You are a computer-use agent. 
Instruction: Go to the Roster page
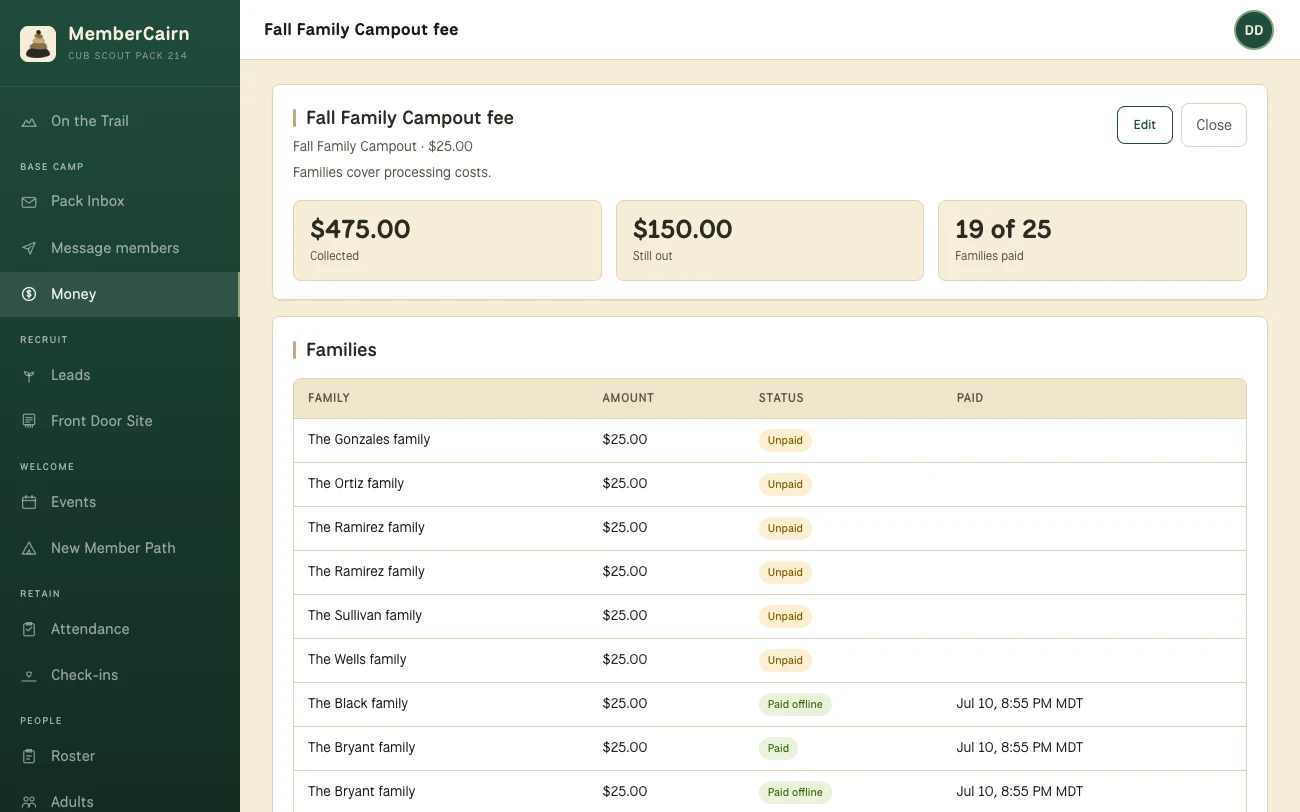click(120, 756)
